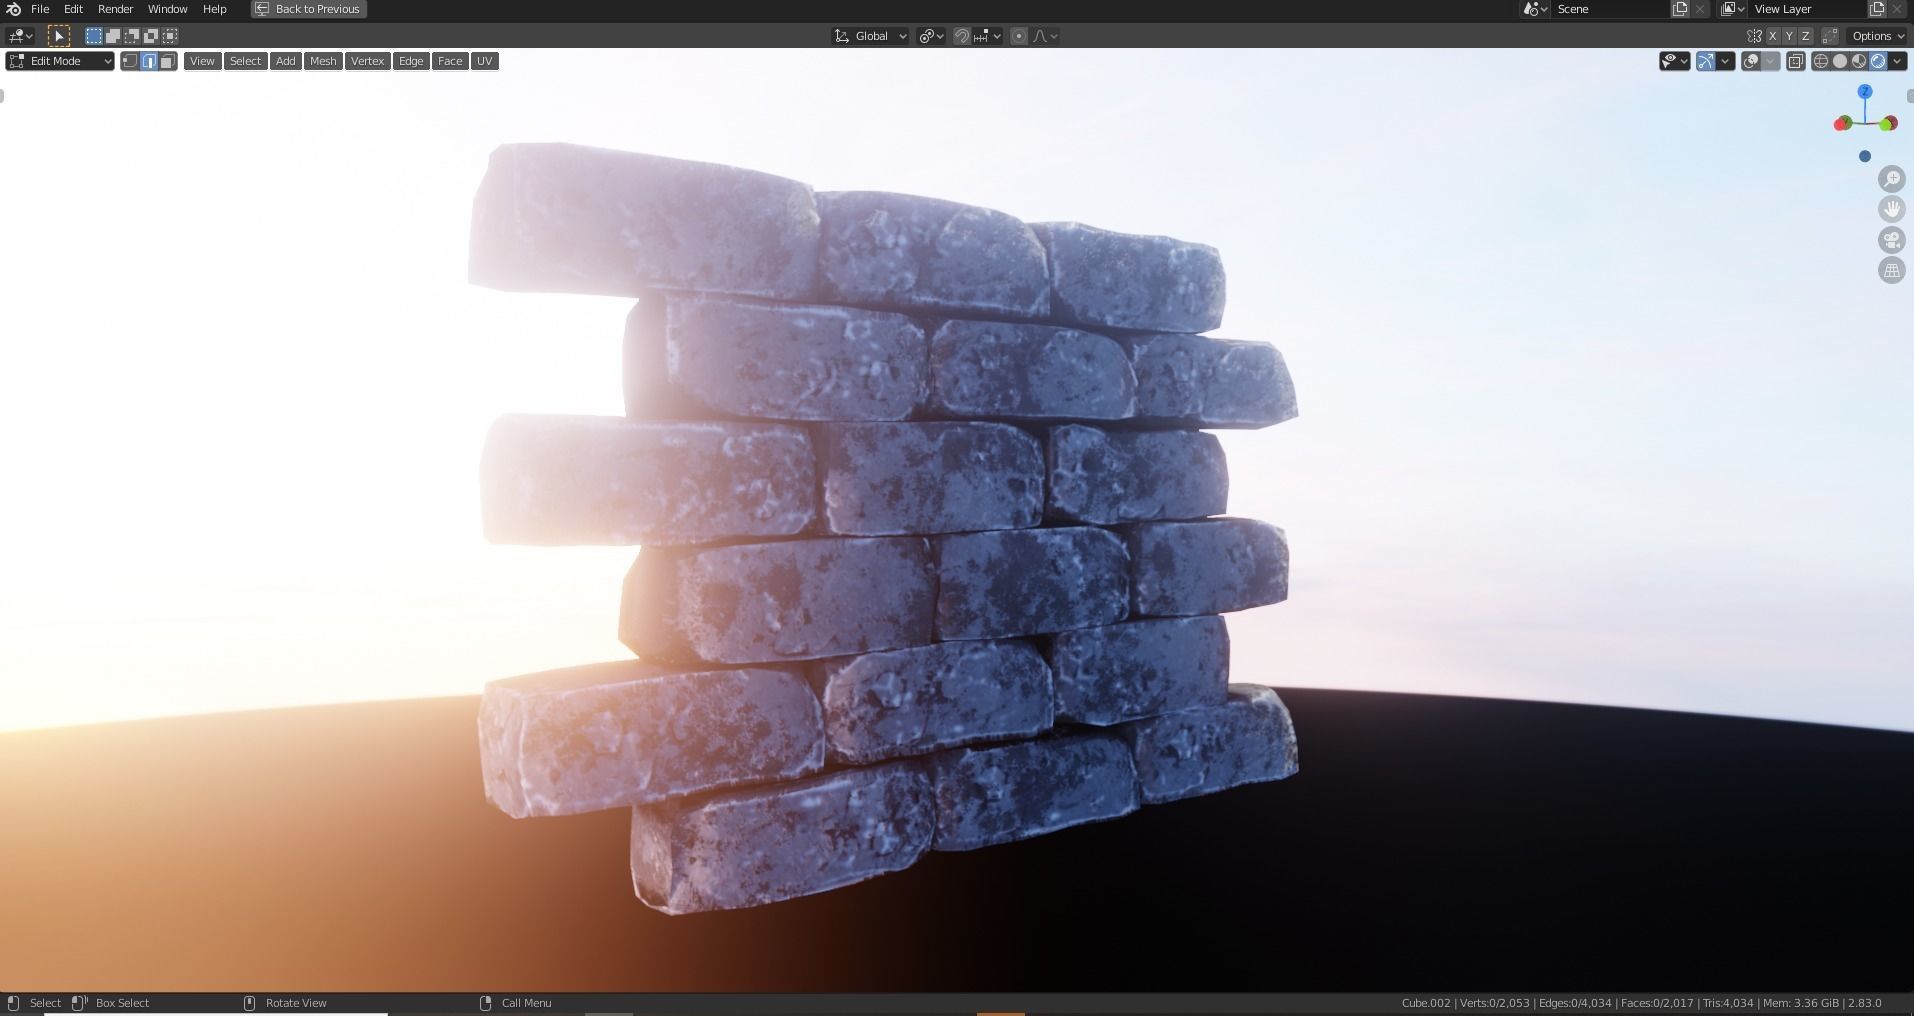
Task: Open the snapping options dropdown
Action: pyautogui.click(x=987, y=36)
